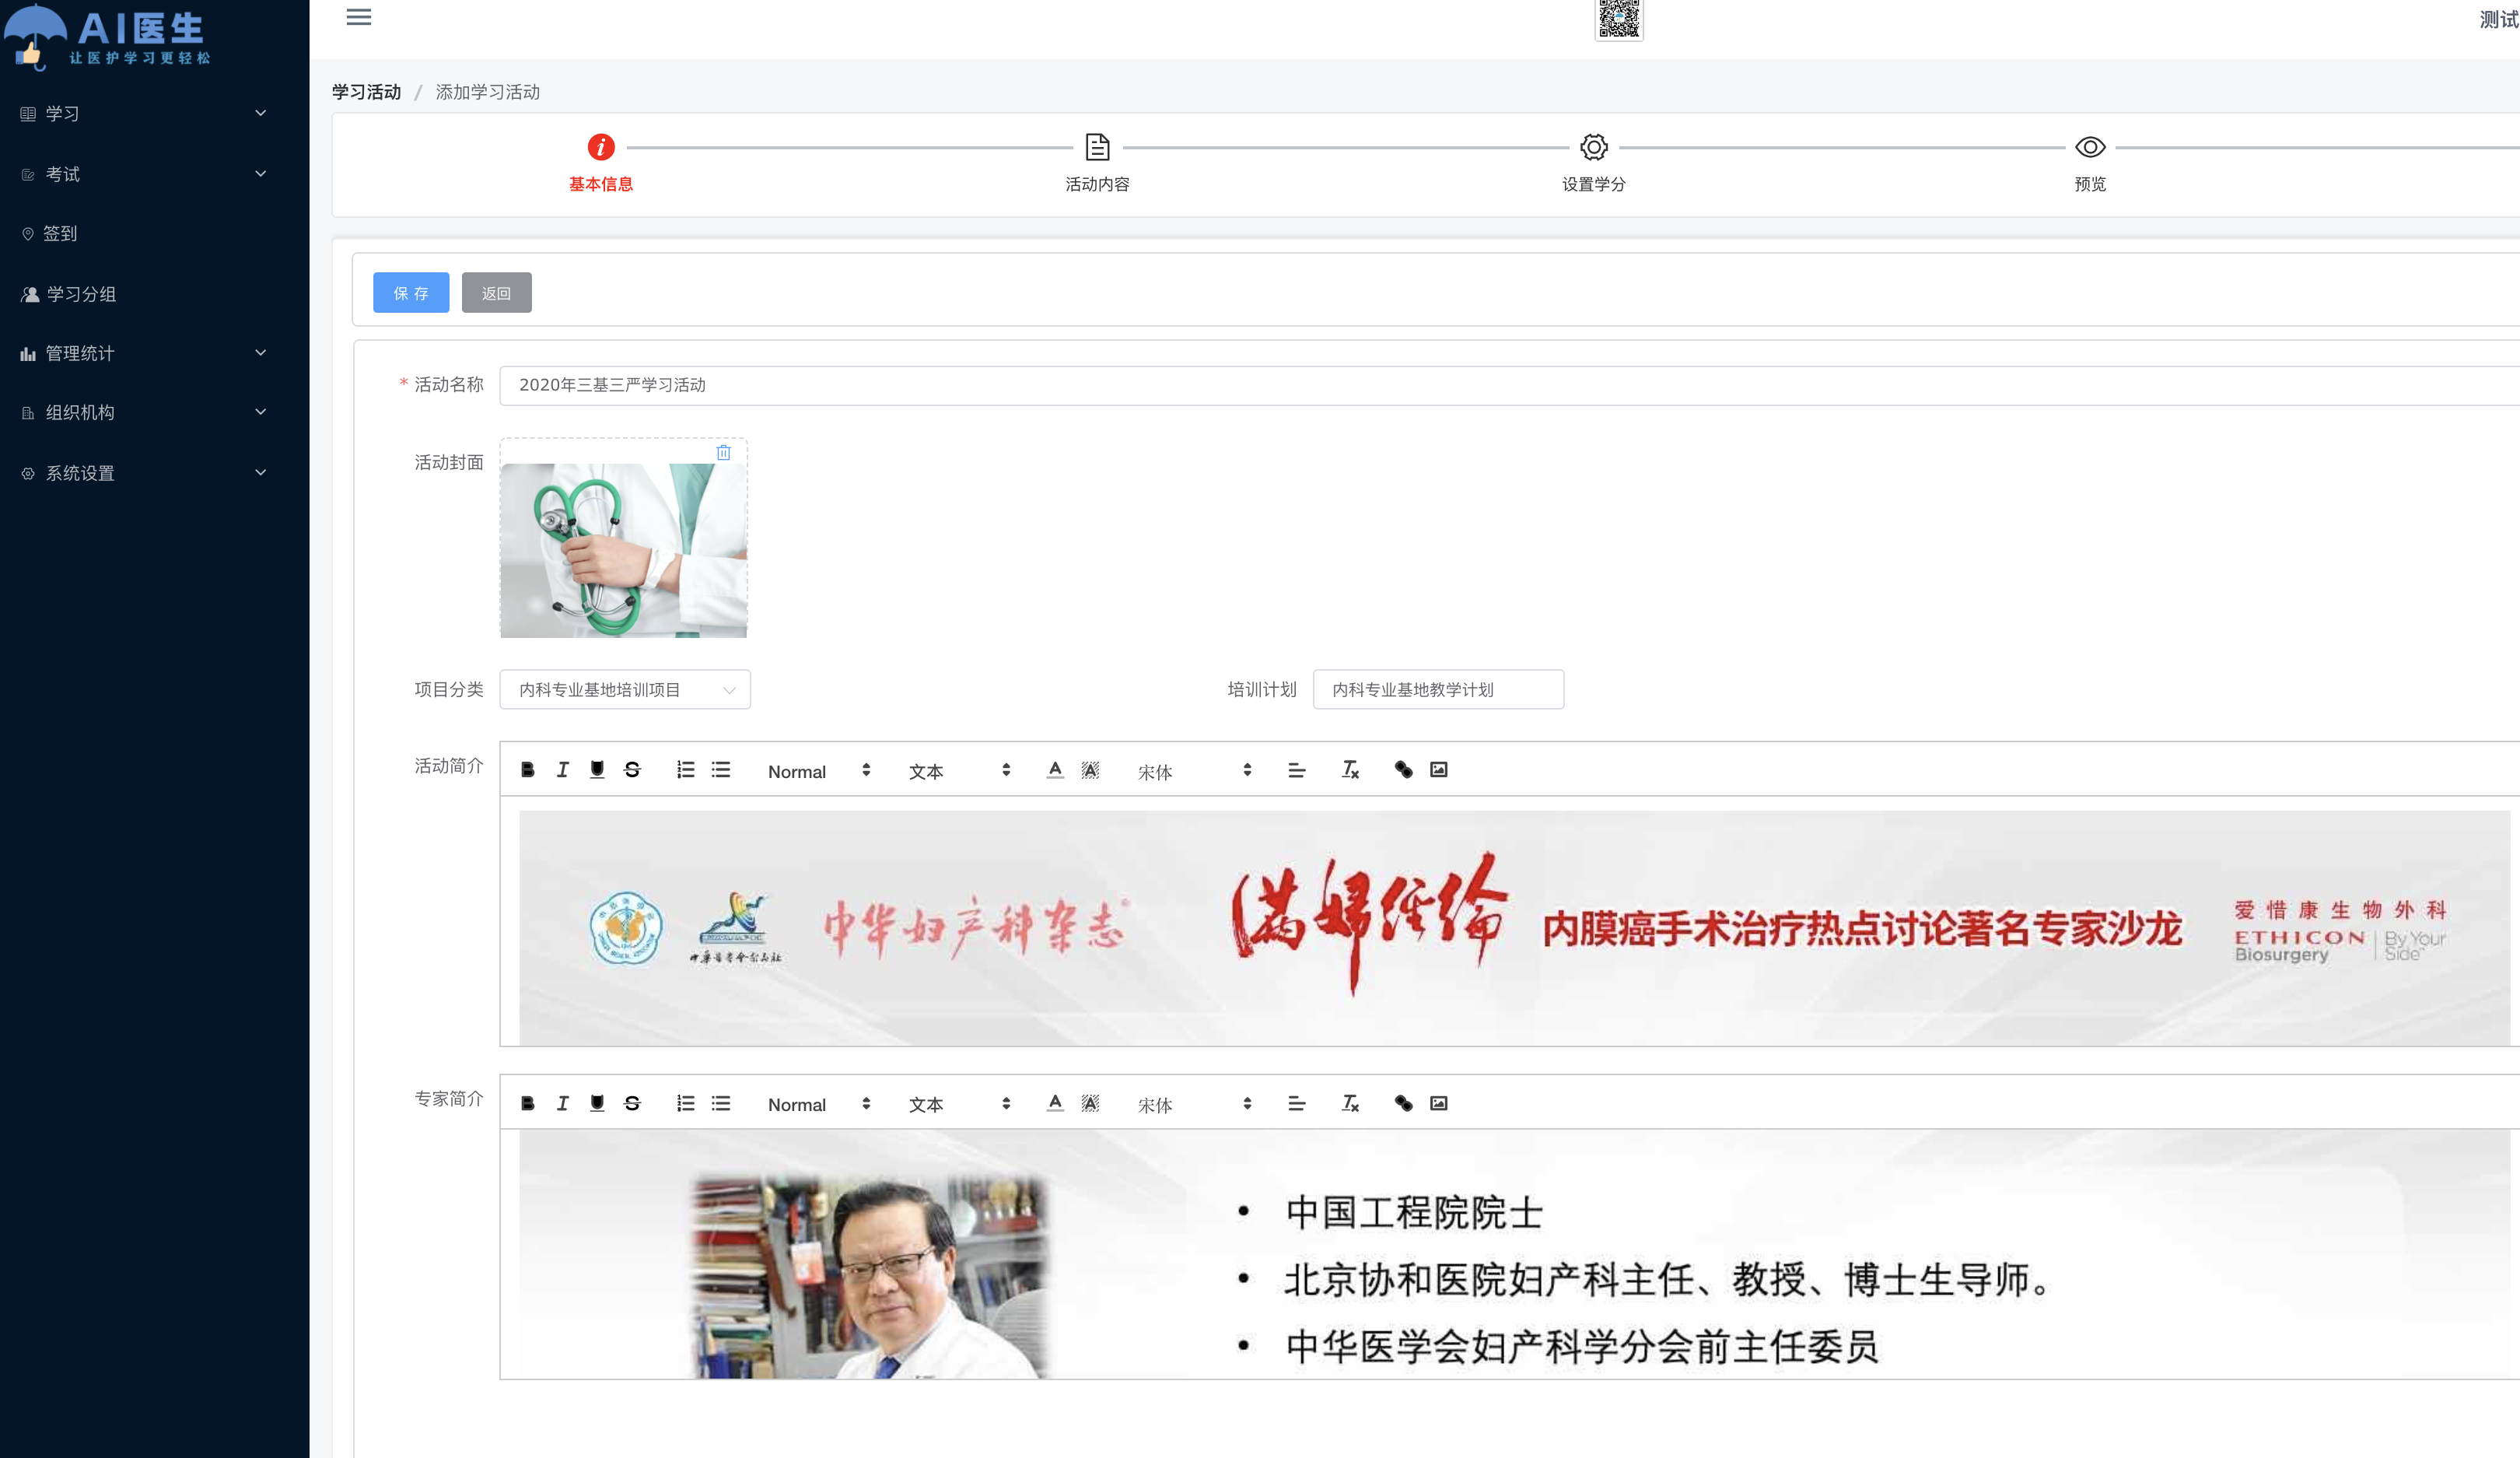Image resolution: width=2520 pixels, height=1458 pixels.
Task: Insert bullet list in the 专家简介 editor
Action: point(721,1103)
